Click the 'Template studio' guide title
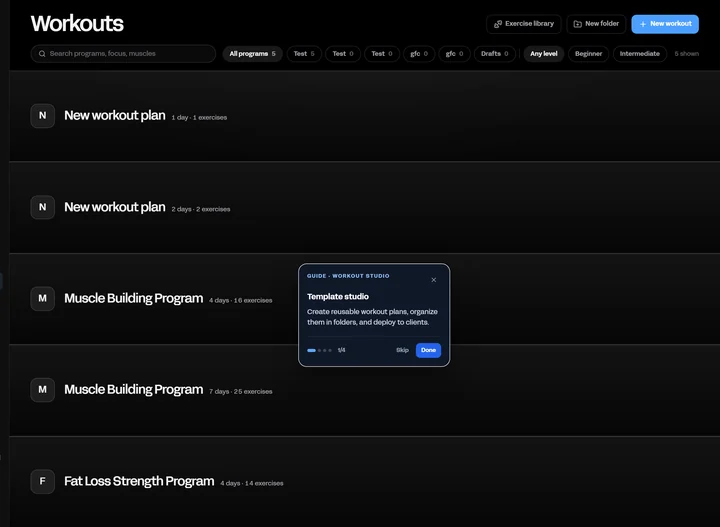Screen dimensions: 720x527 (338, 297)
